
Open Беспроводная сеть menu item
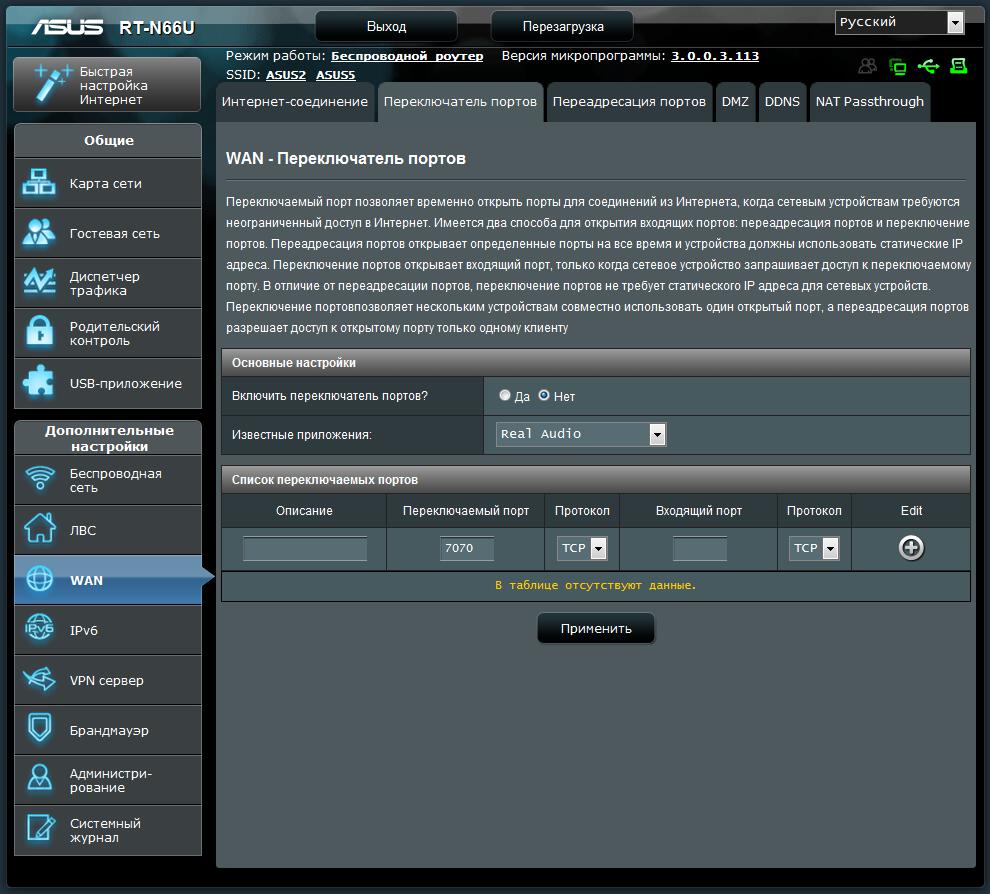pos(108,480)
